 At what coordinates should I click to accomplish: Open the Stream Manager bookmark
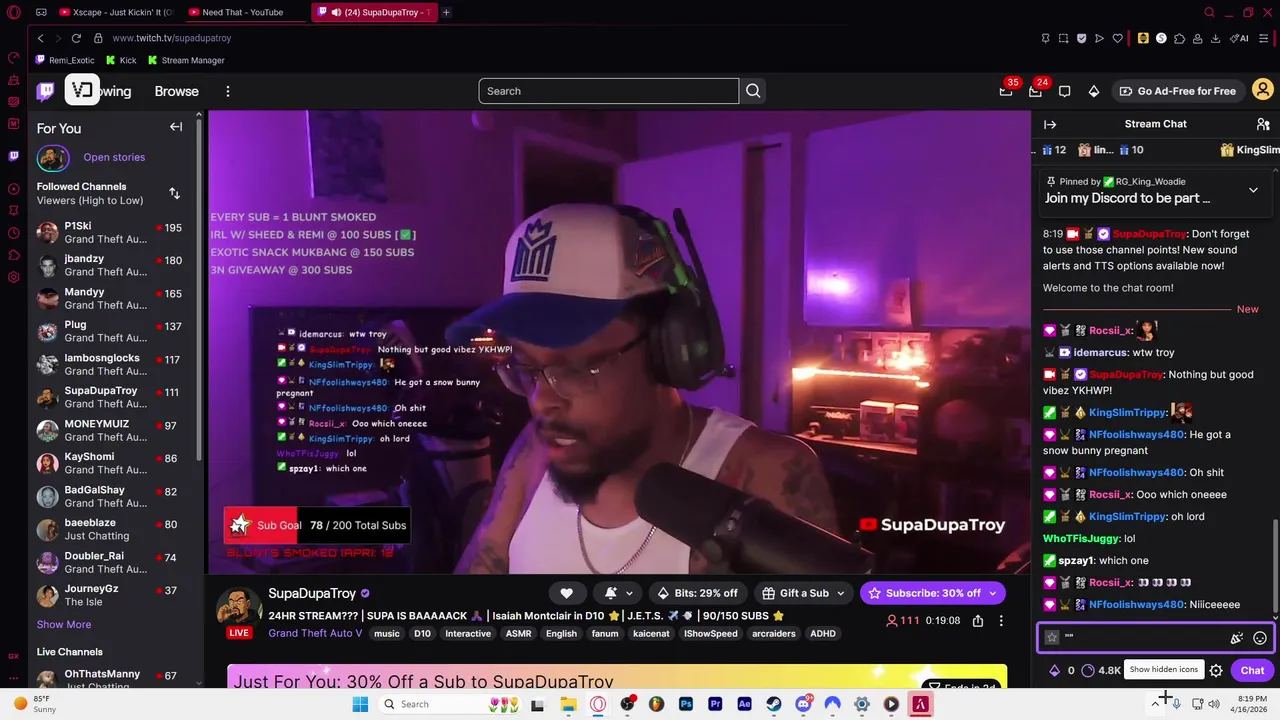tap(186, 60)
